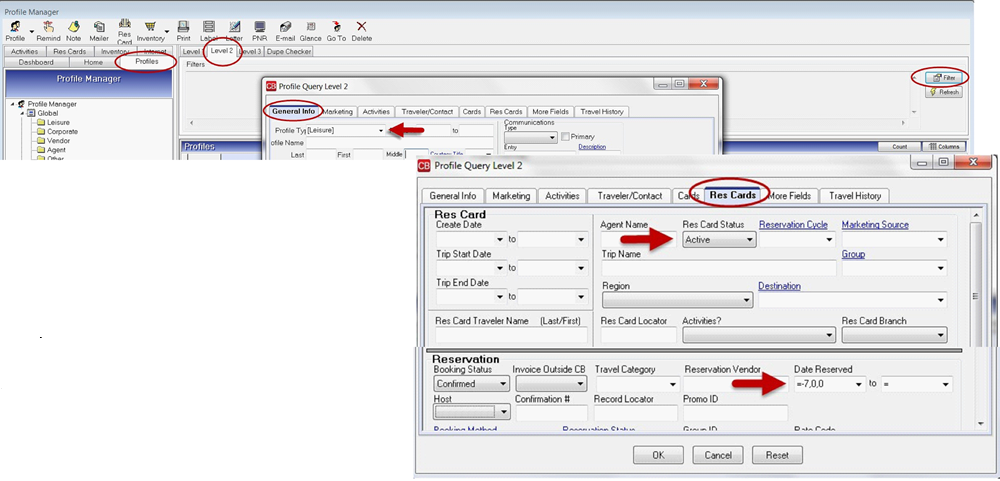Open the Res Card Status Active dropdown
The height and width of the screenshot is (481, 1000).
pyautogui.click(x=719, y=240)
